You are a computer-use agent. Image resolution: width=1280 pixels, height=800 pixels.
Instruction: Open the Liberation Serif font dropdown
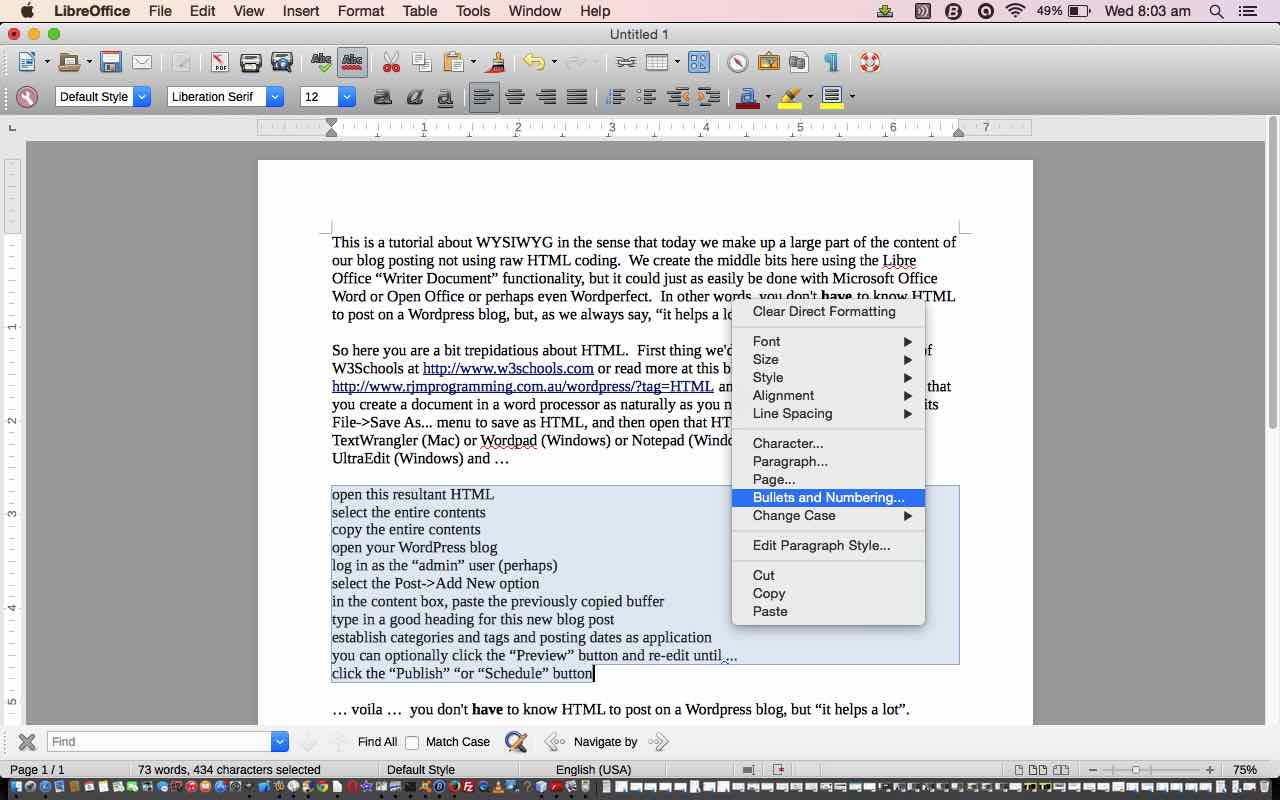pos(275,97)
